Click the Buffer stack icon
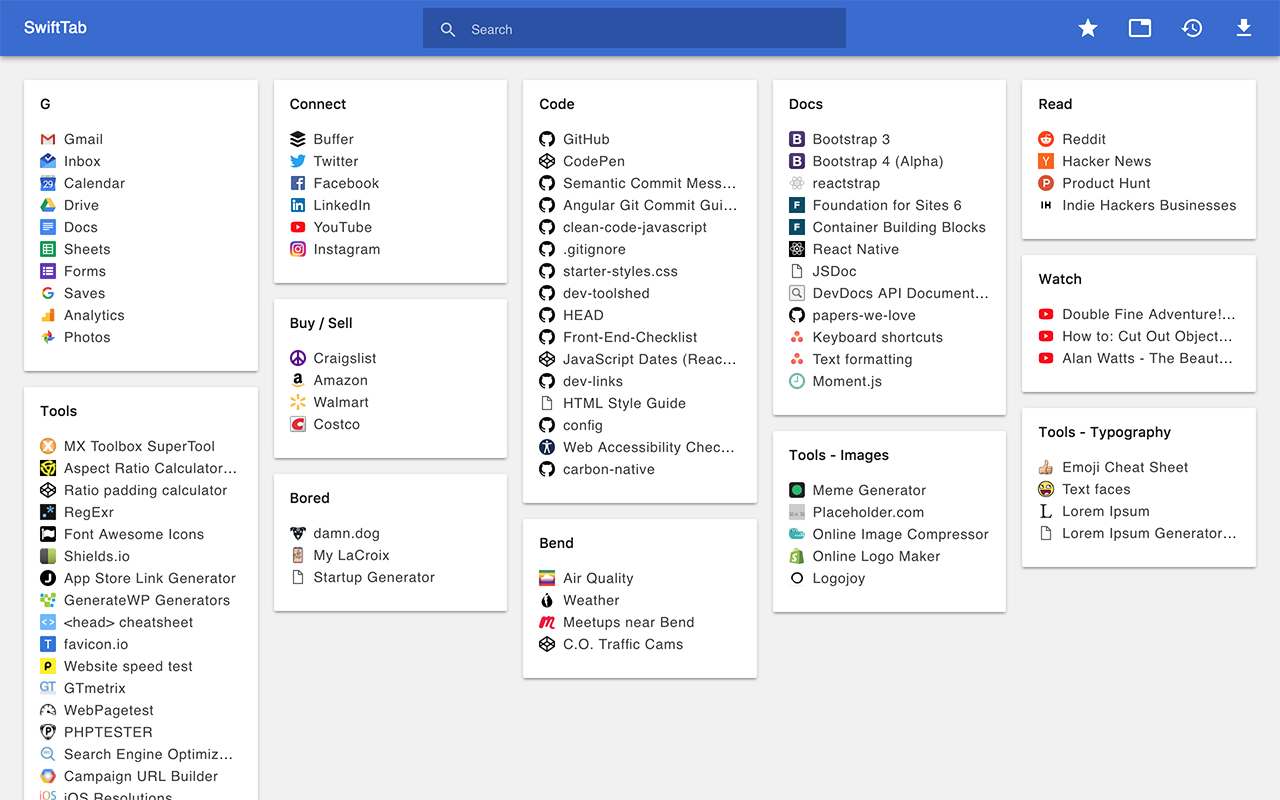The height and width of the screenshot is (800, 1280). tap(298, 139)
